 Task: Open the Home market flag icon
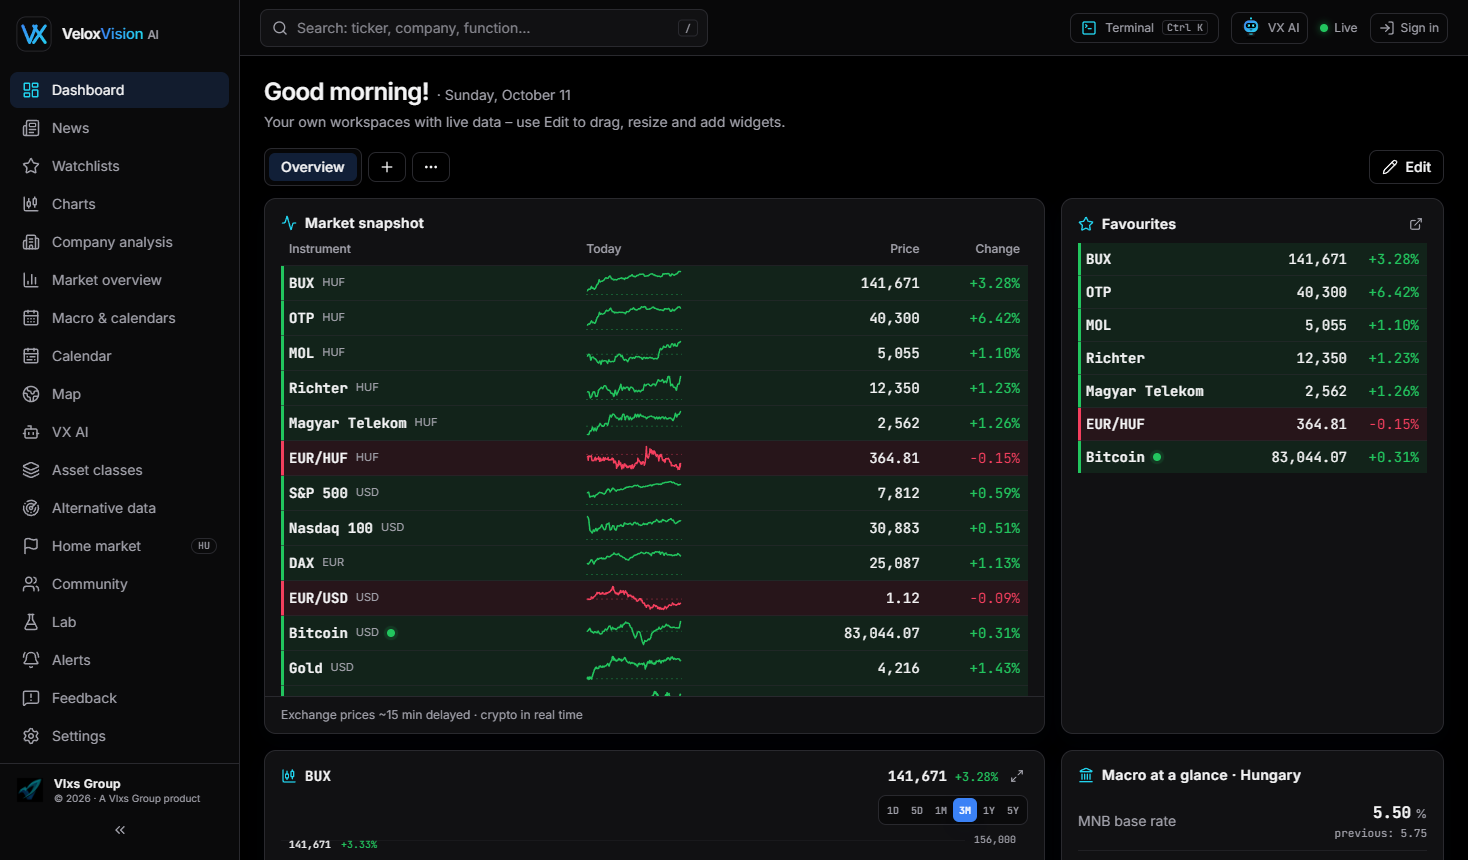tap(31, 546)
